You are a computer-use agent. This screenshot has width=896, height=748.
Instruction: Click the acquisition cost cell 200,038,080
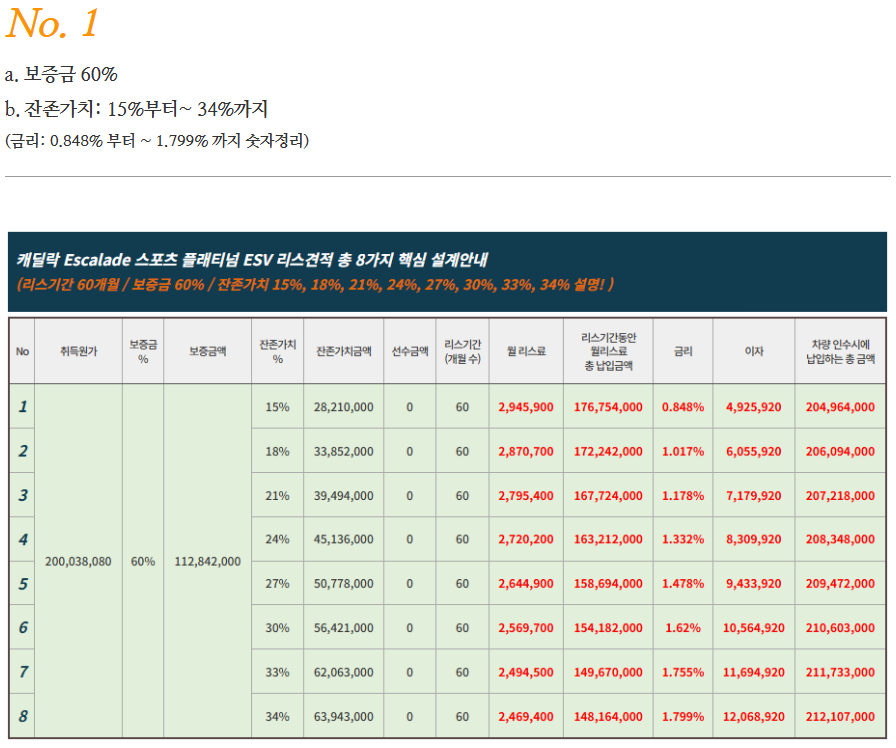click(78, 562)
